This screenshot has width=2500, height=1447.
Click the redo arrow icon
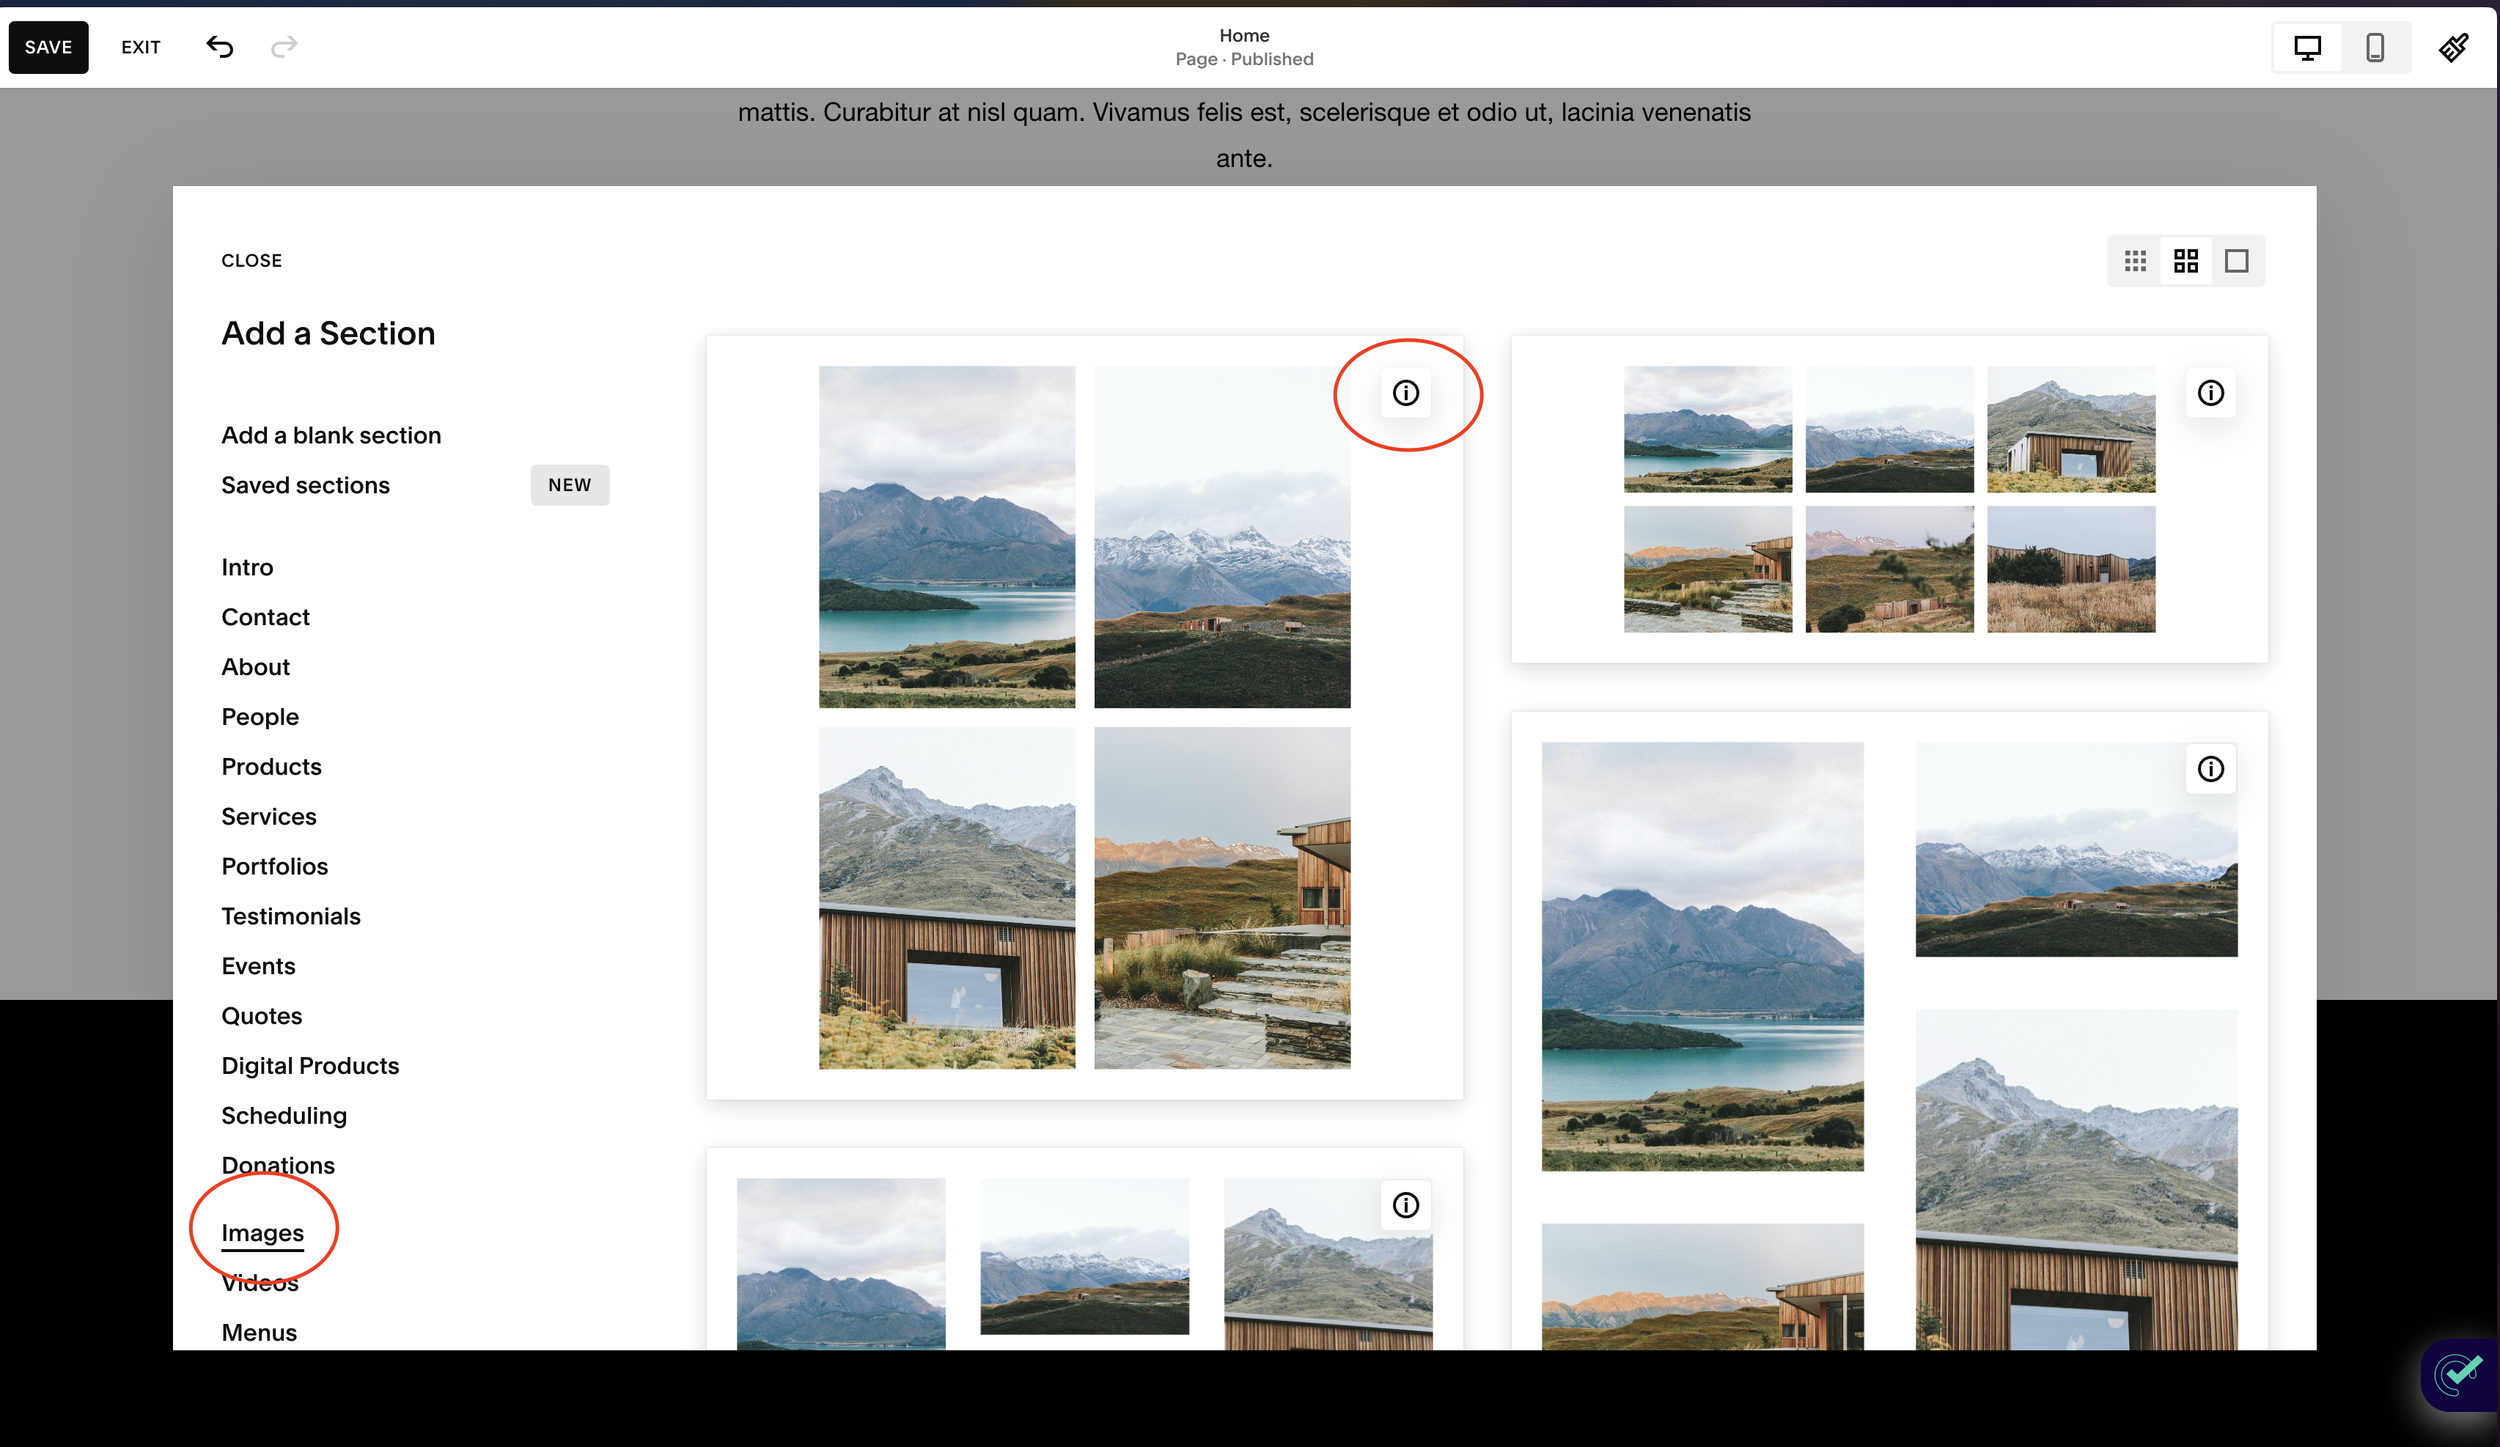click(284, 46)
